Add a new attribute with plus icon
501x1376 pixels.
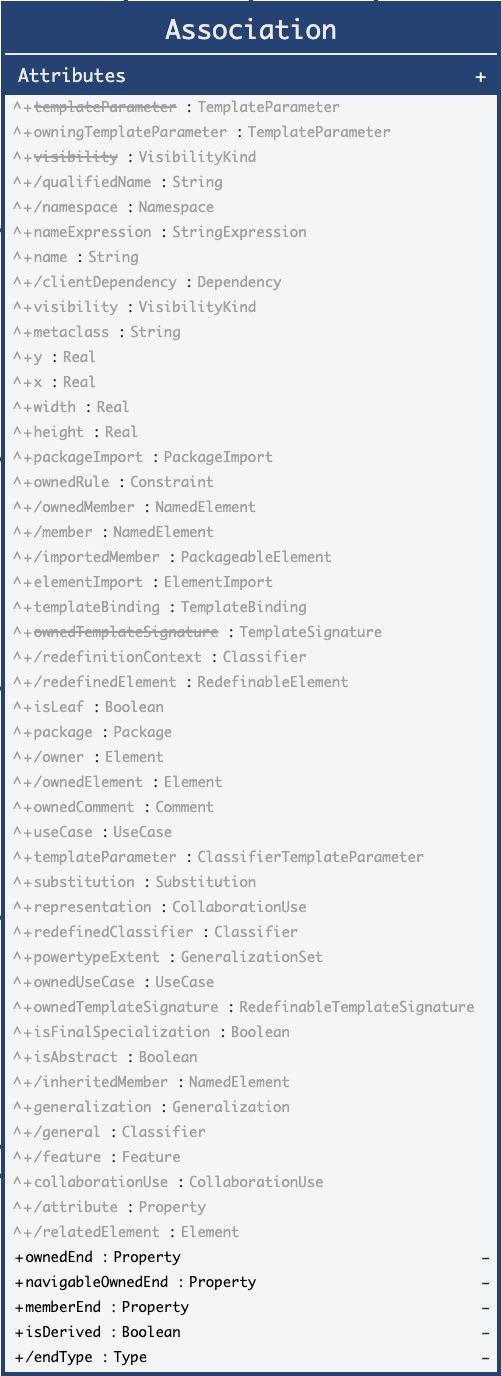[481, 76]
